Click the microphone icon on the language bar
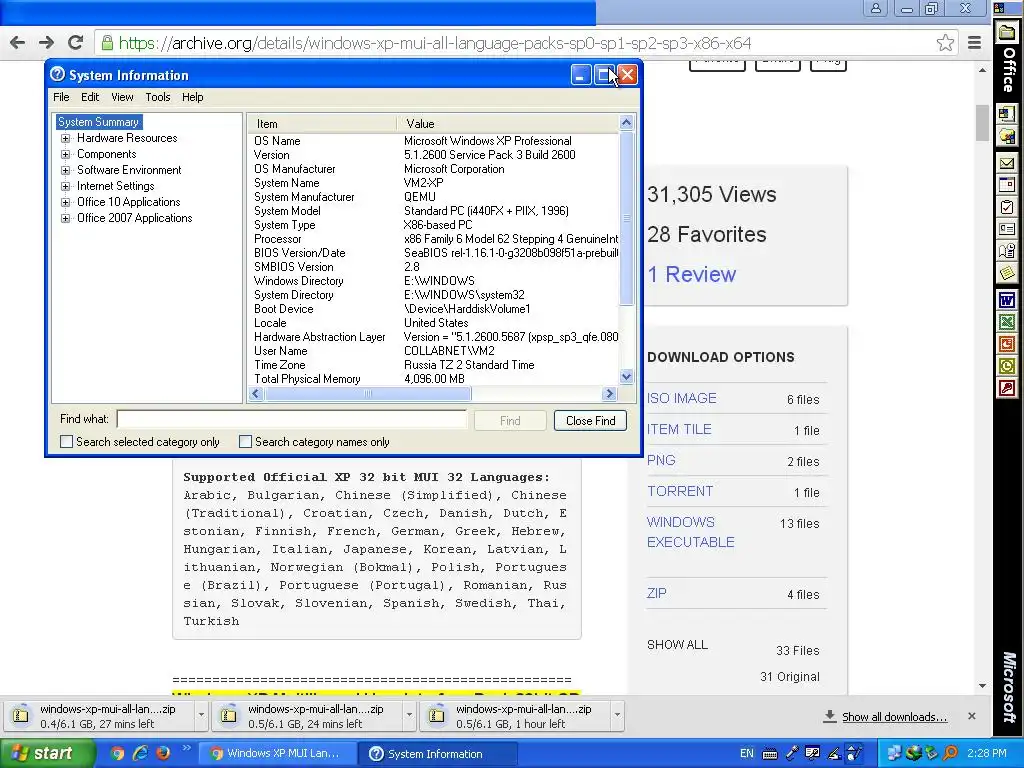The width and height of the screenshot is (1024, 768). (792, 754)
